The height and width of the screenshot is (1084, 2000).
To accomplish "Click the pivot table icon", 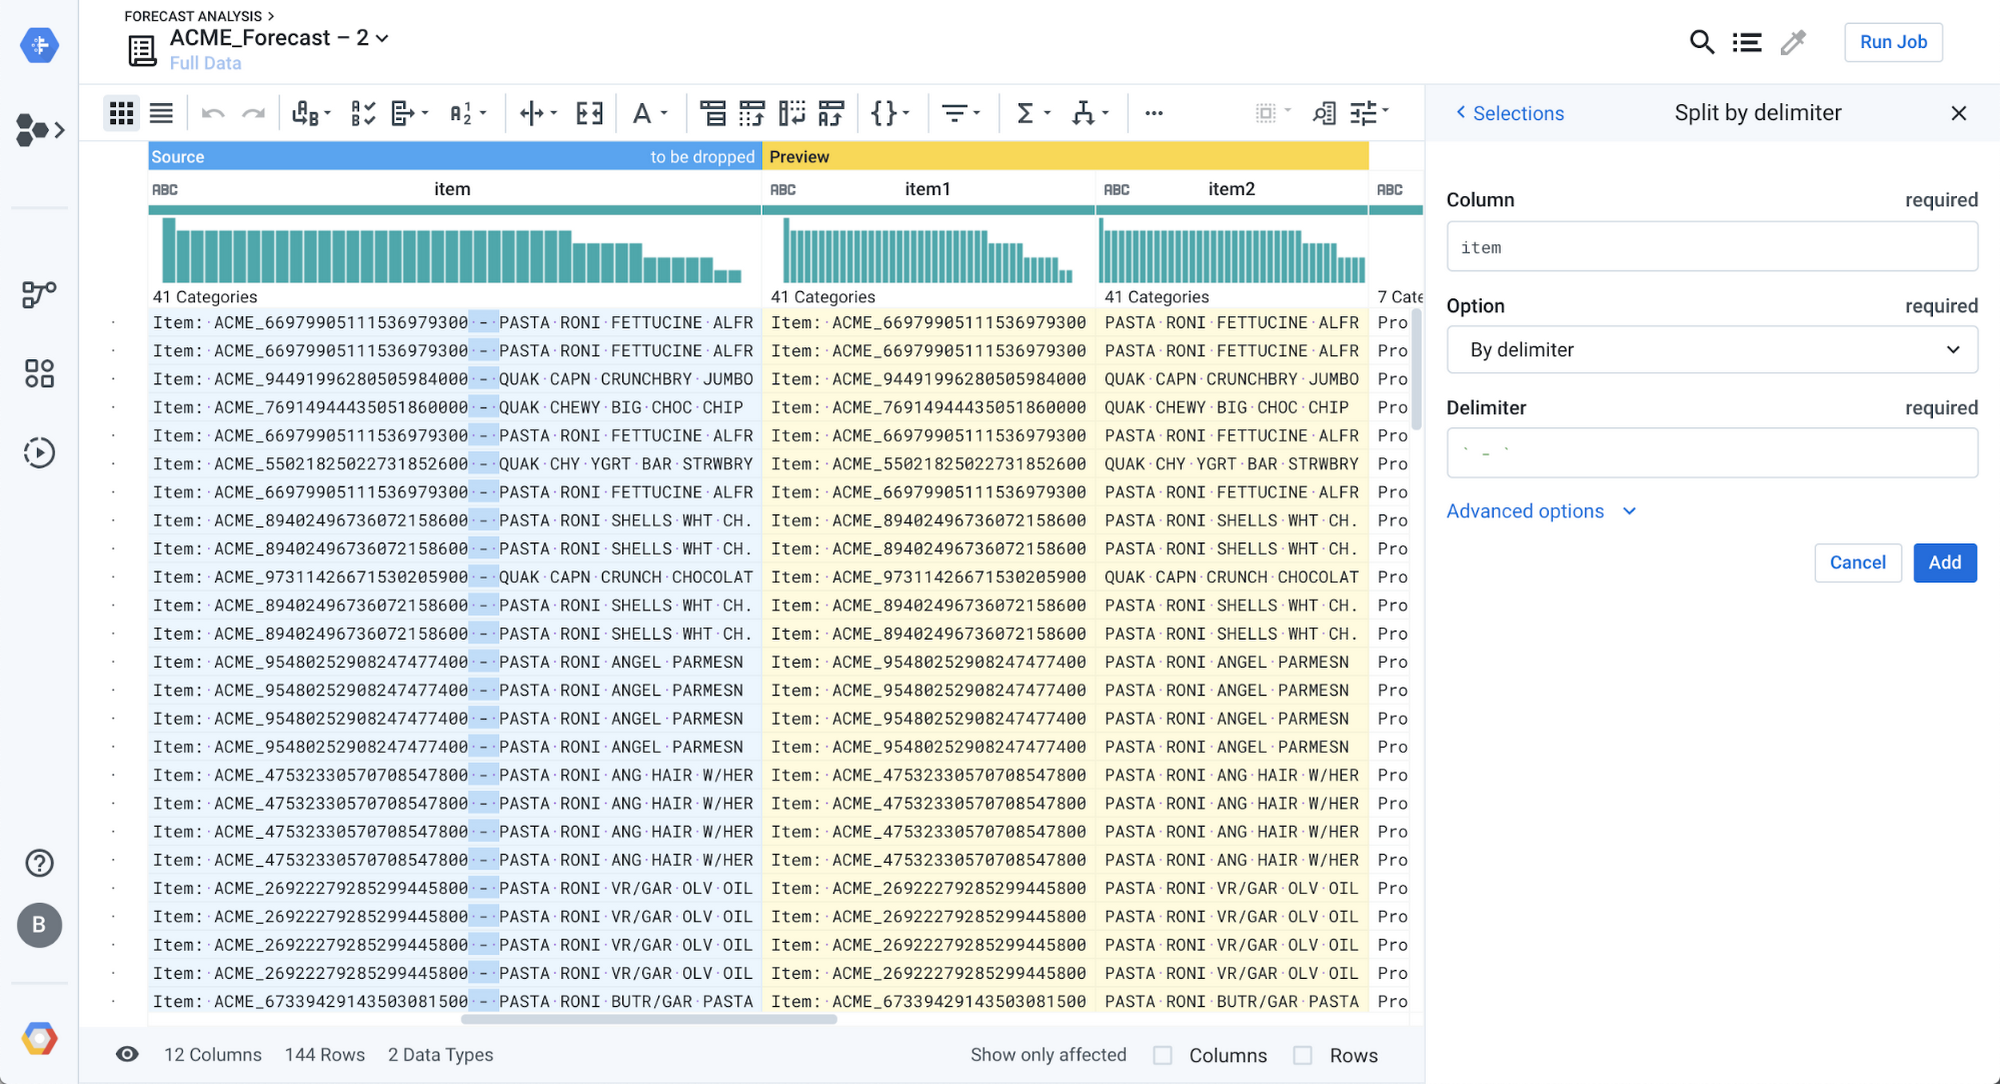I will pos(752,113).
